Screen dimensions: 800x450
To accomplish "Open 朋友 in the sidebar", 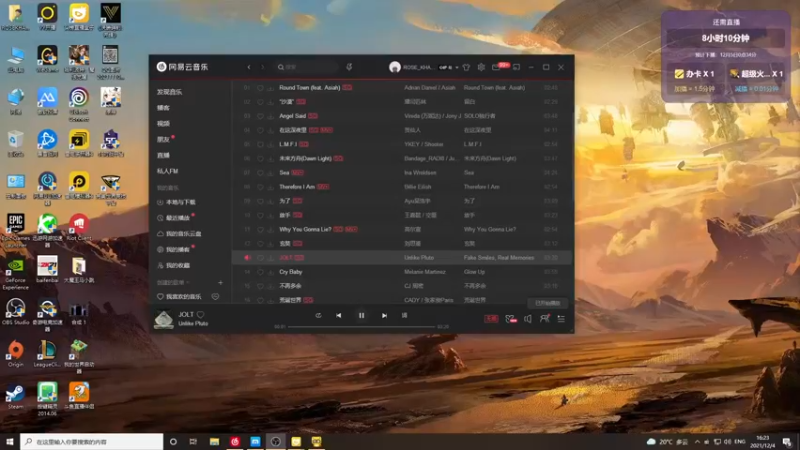I will 163,139.
